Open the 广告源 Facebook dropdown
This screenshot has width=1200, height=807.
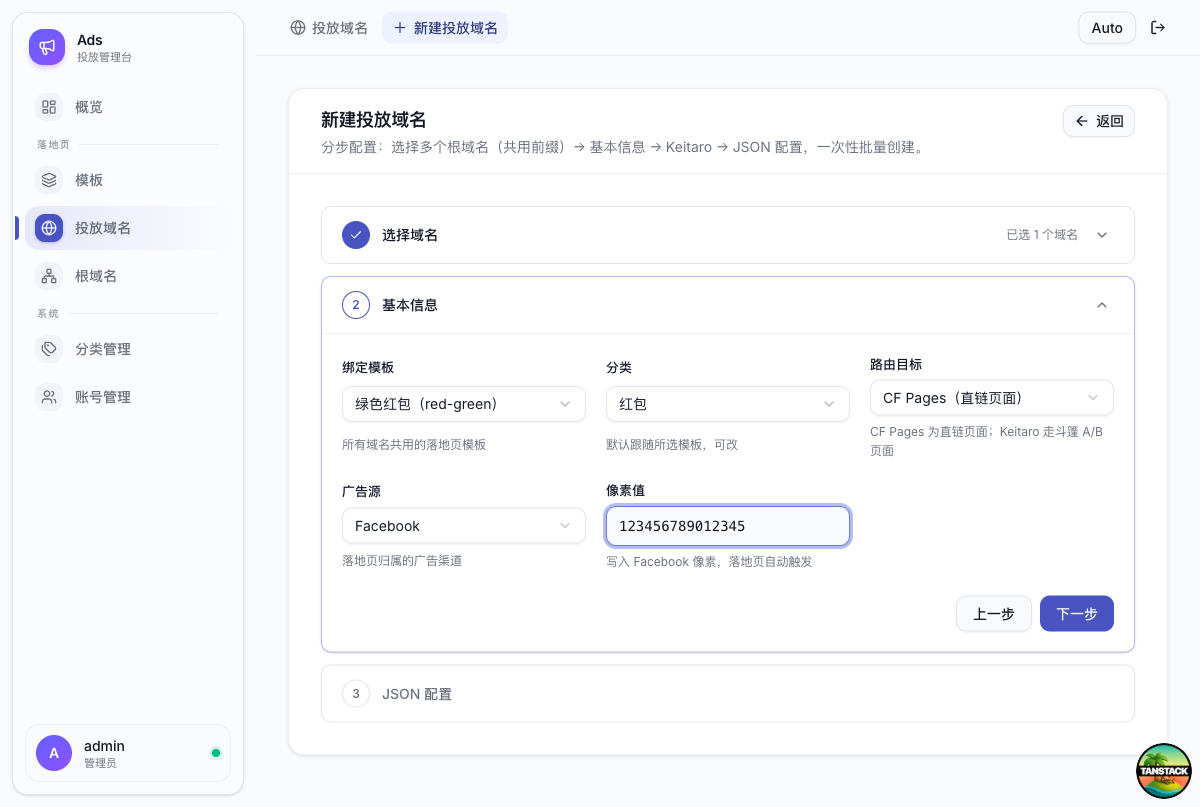[x=464, y=526]
